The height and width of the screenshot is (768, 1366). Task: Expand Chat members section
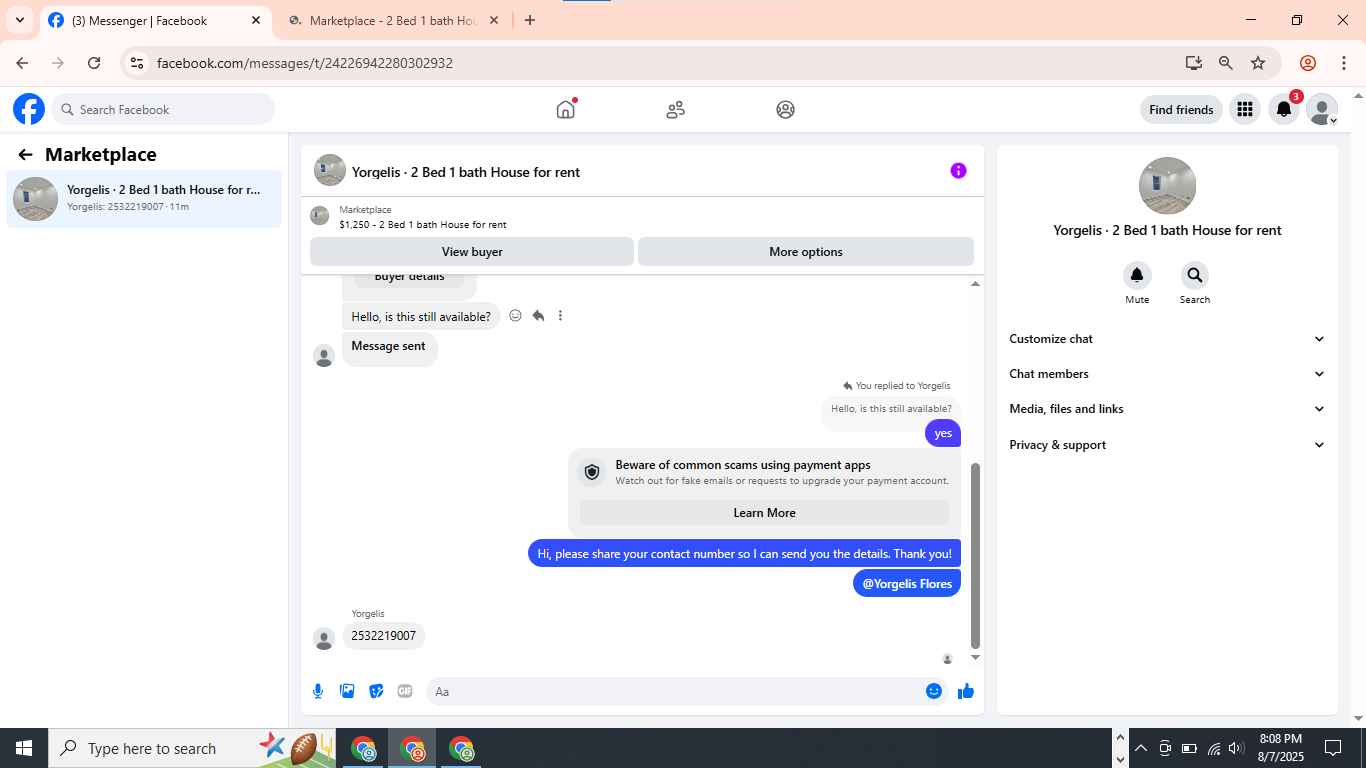pos(1167,374)
